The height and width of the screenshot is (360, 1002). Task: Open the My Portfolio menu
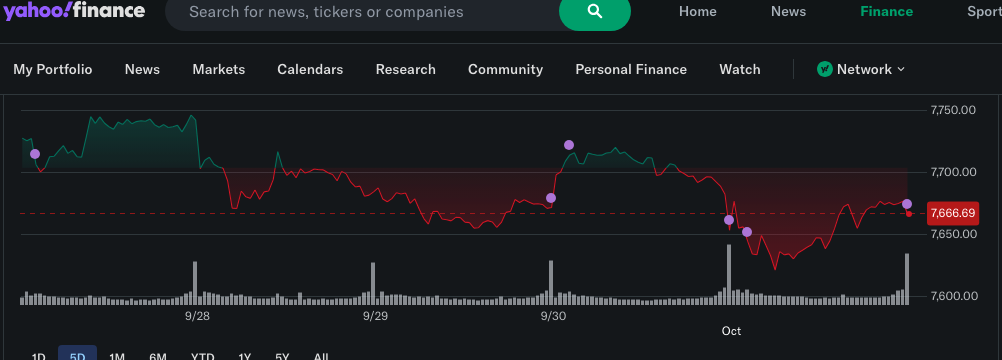[52, 69]
